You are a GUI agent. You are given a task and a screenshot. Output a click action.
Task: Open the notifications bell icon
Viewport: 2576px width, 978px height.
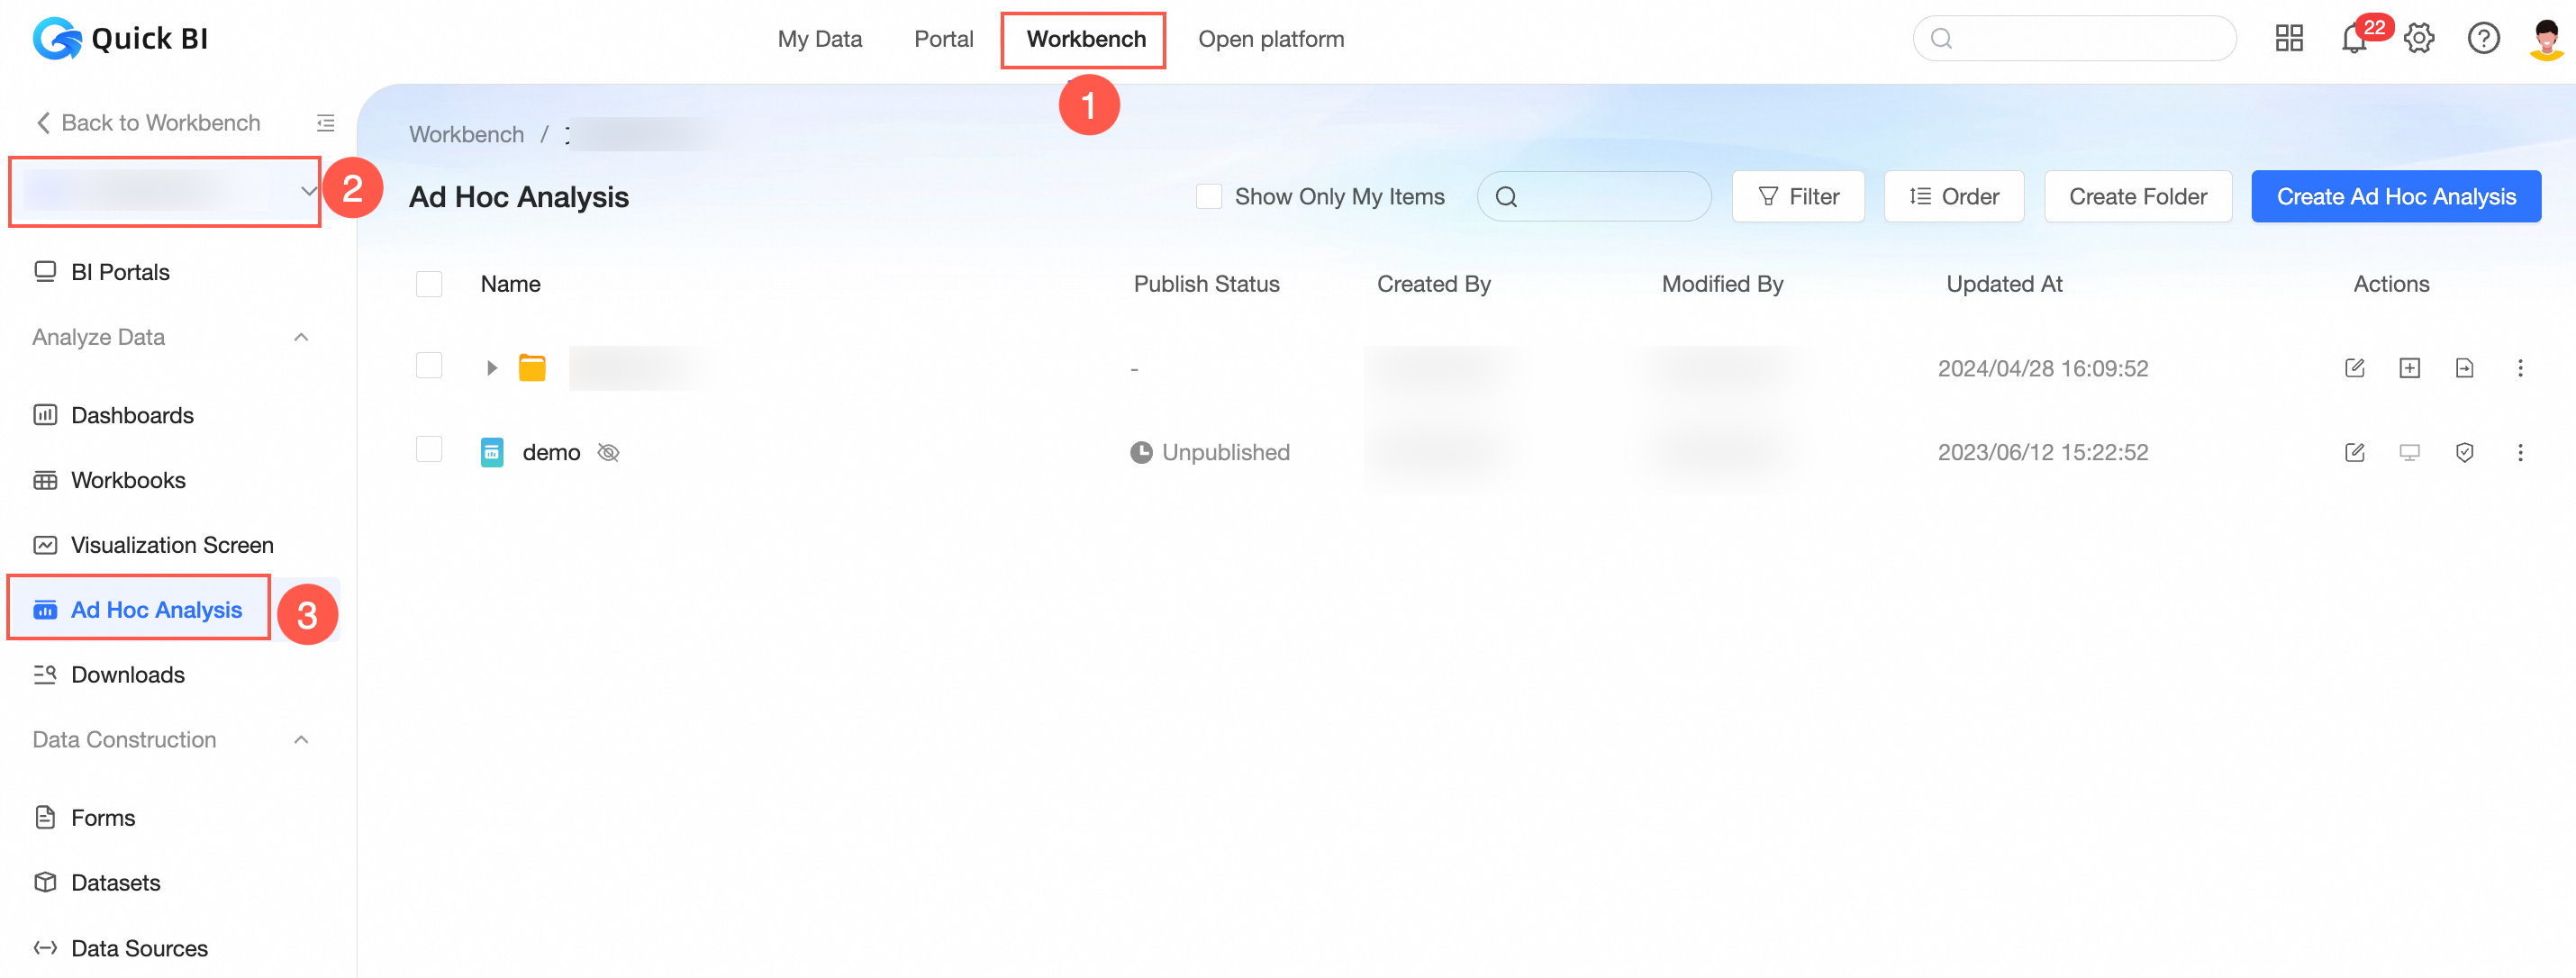pyautogui.click(x=2353, y=39)
